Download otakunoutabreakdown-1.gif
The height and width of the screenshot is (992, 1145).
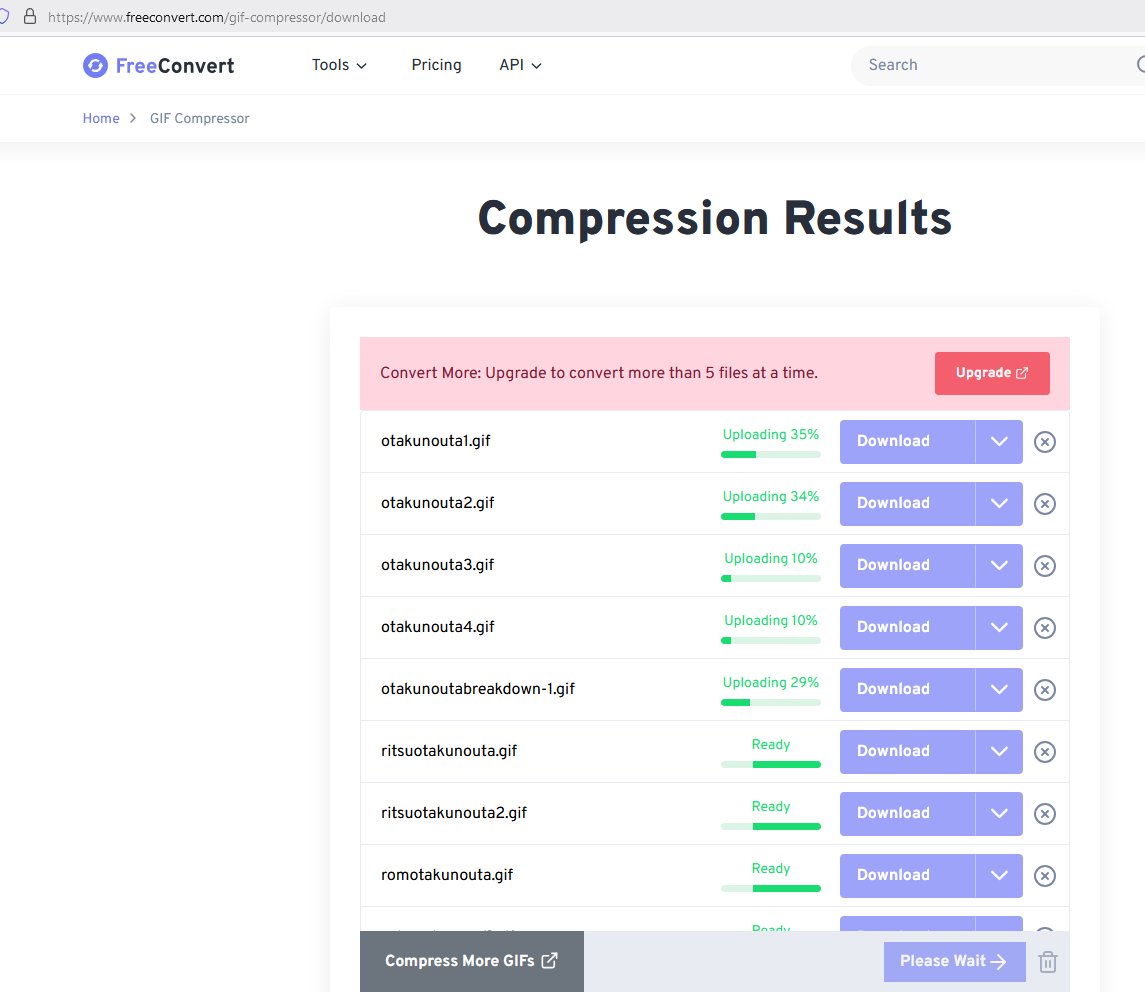tap(907, 690)
